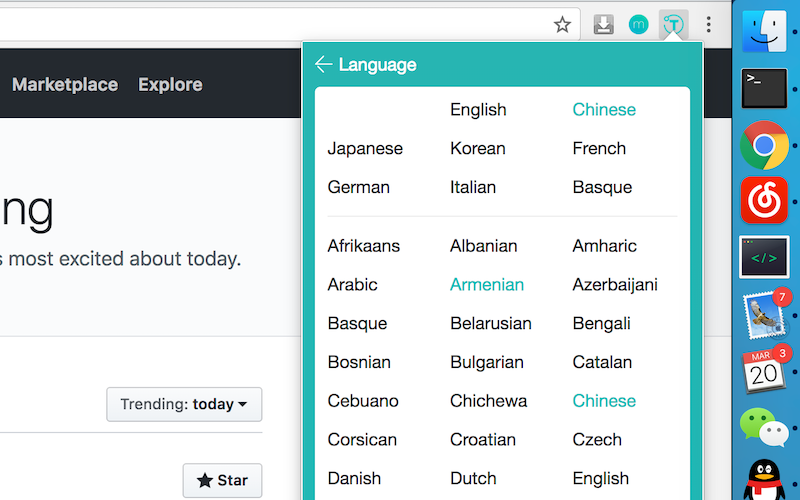Image resolution: width=800 pixels, height=500 pixels.
Task: Open Google Chrome in the dock
Action: click(x=765, y=145)
